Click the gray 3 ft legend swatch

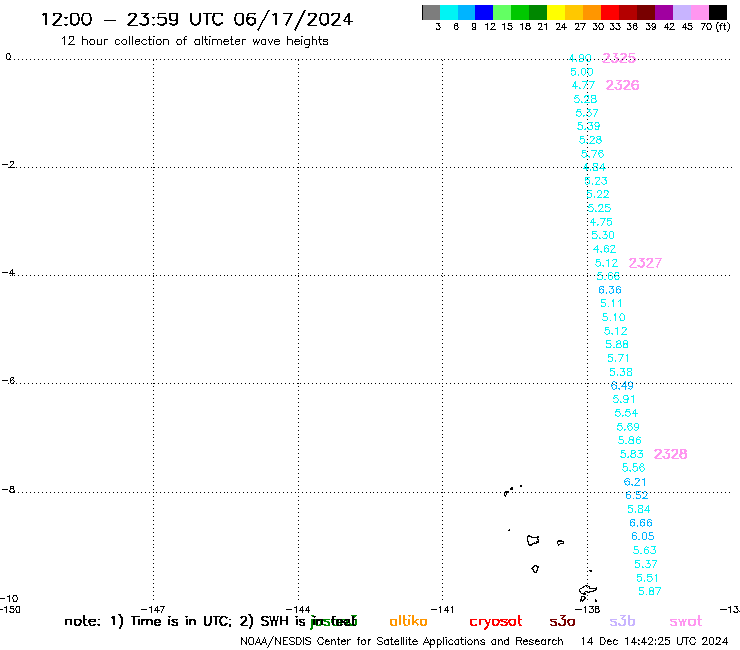[x=431, y=12]
